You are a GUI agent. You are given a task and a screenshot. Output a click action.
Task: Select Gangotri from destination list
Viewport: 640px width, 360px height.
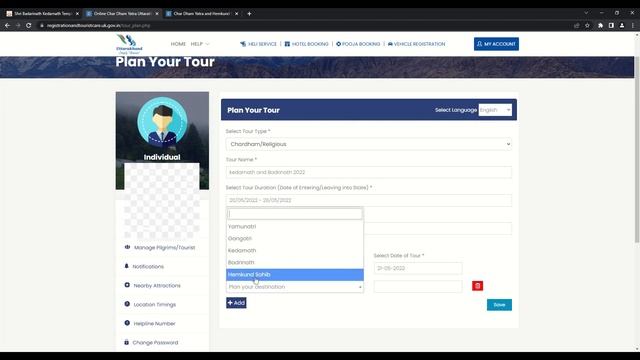295,238
